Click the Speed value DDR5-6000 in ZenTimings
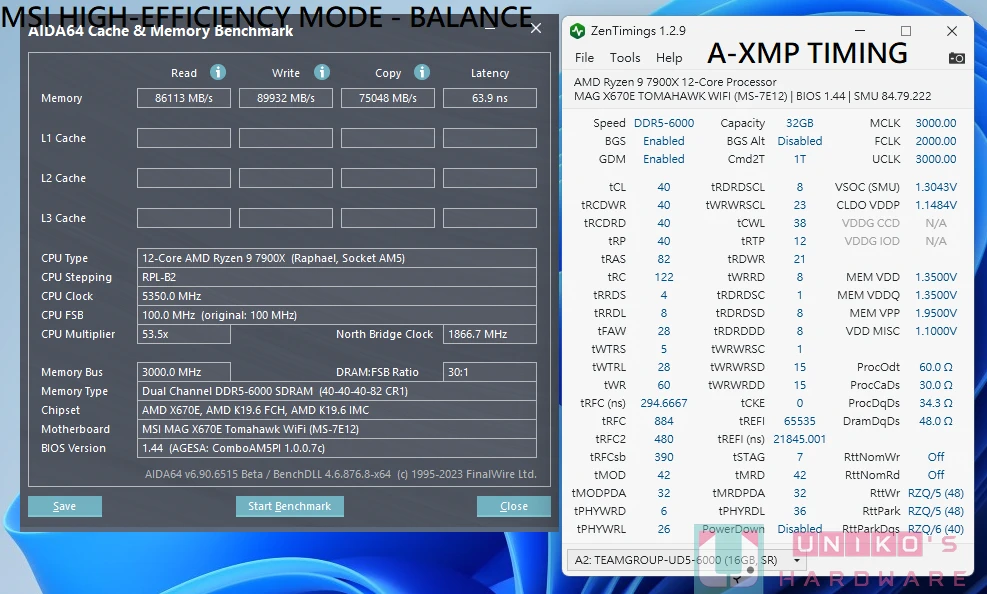This screenshot has width=987, height=594. 663,123
